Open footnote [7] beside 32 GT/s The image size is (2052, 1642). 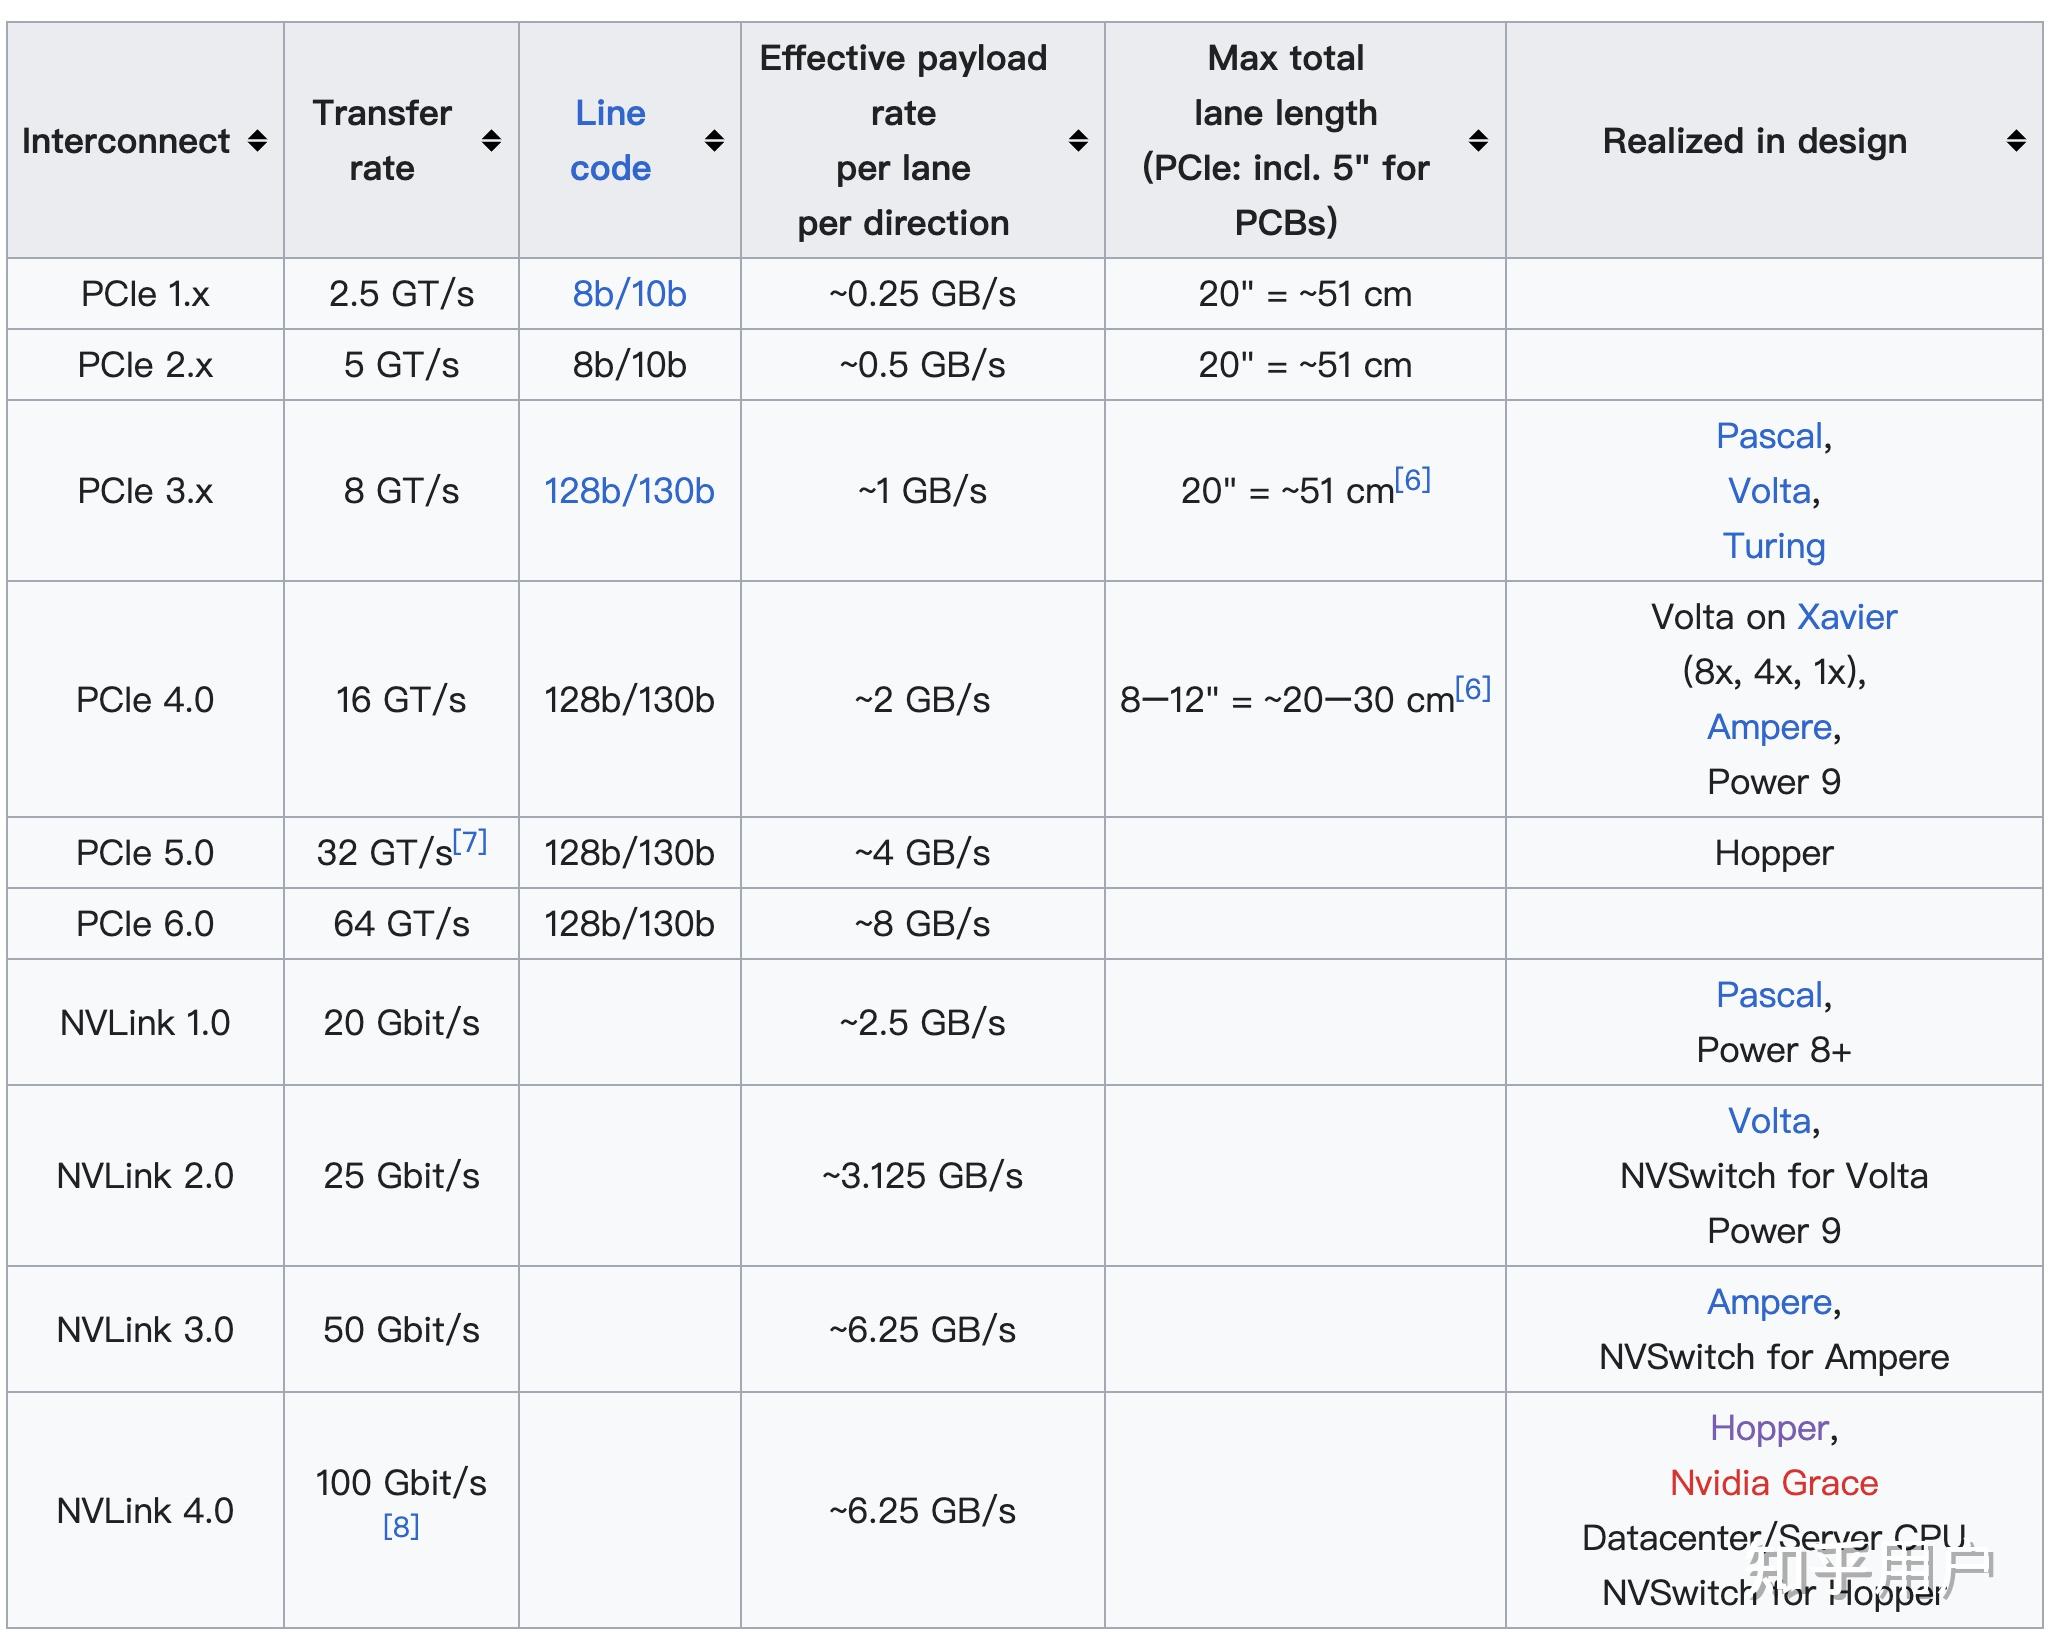point(468,840)
